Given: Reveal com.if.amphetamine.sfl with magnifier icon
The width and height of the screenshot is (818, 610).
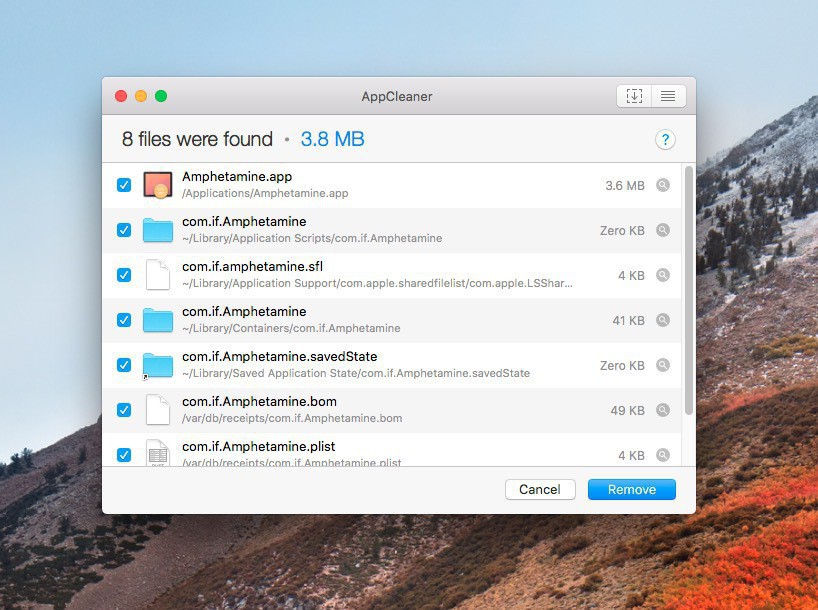Looking at the screenshot, I should tap(663, 275).
